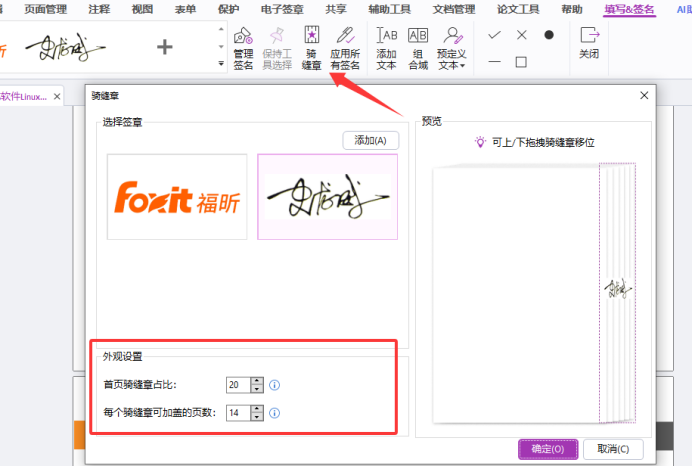Image resolution: width=693 pixels, height=466 pixels.
Task: Select the filled dot symbol tool
Action: (548, 34)
